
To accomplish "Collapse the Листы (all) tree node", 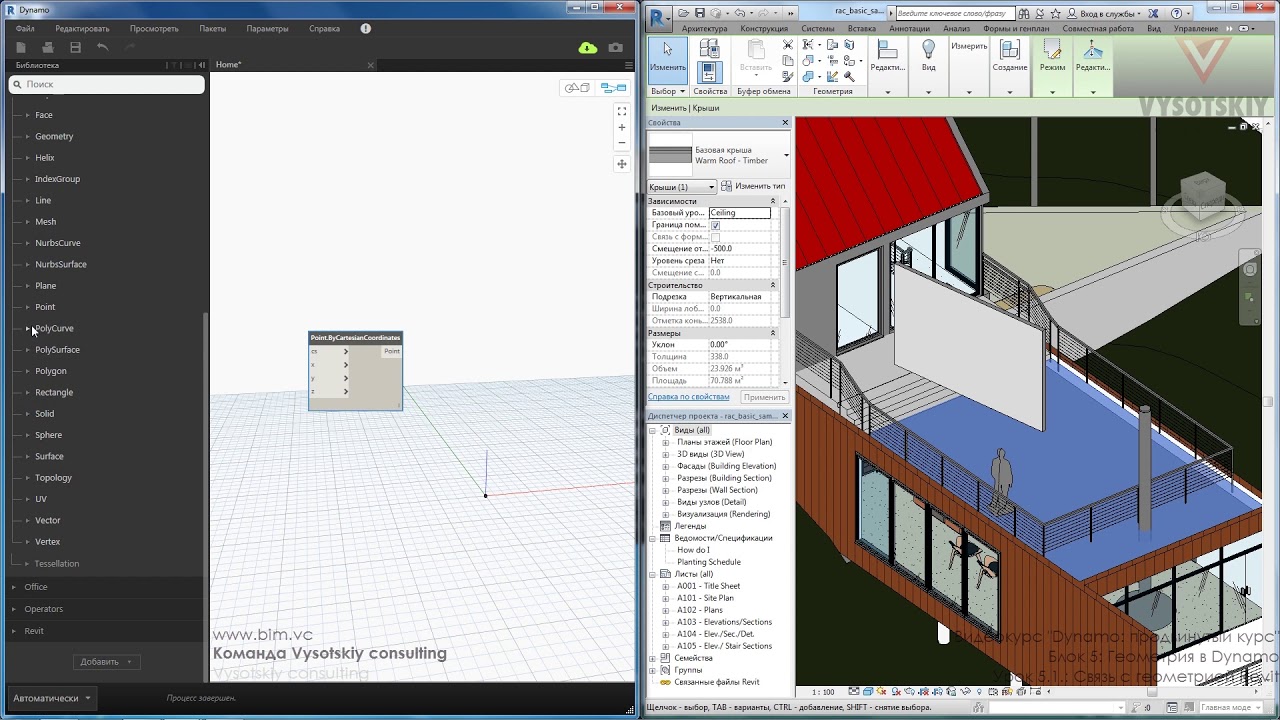I will pos(653,574).
